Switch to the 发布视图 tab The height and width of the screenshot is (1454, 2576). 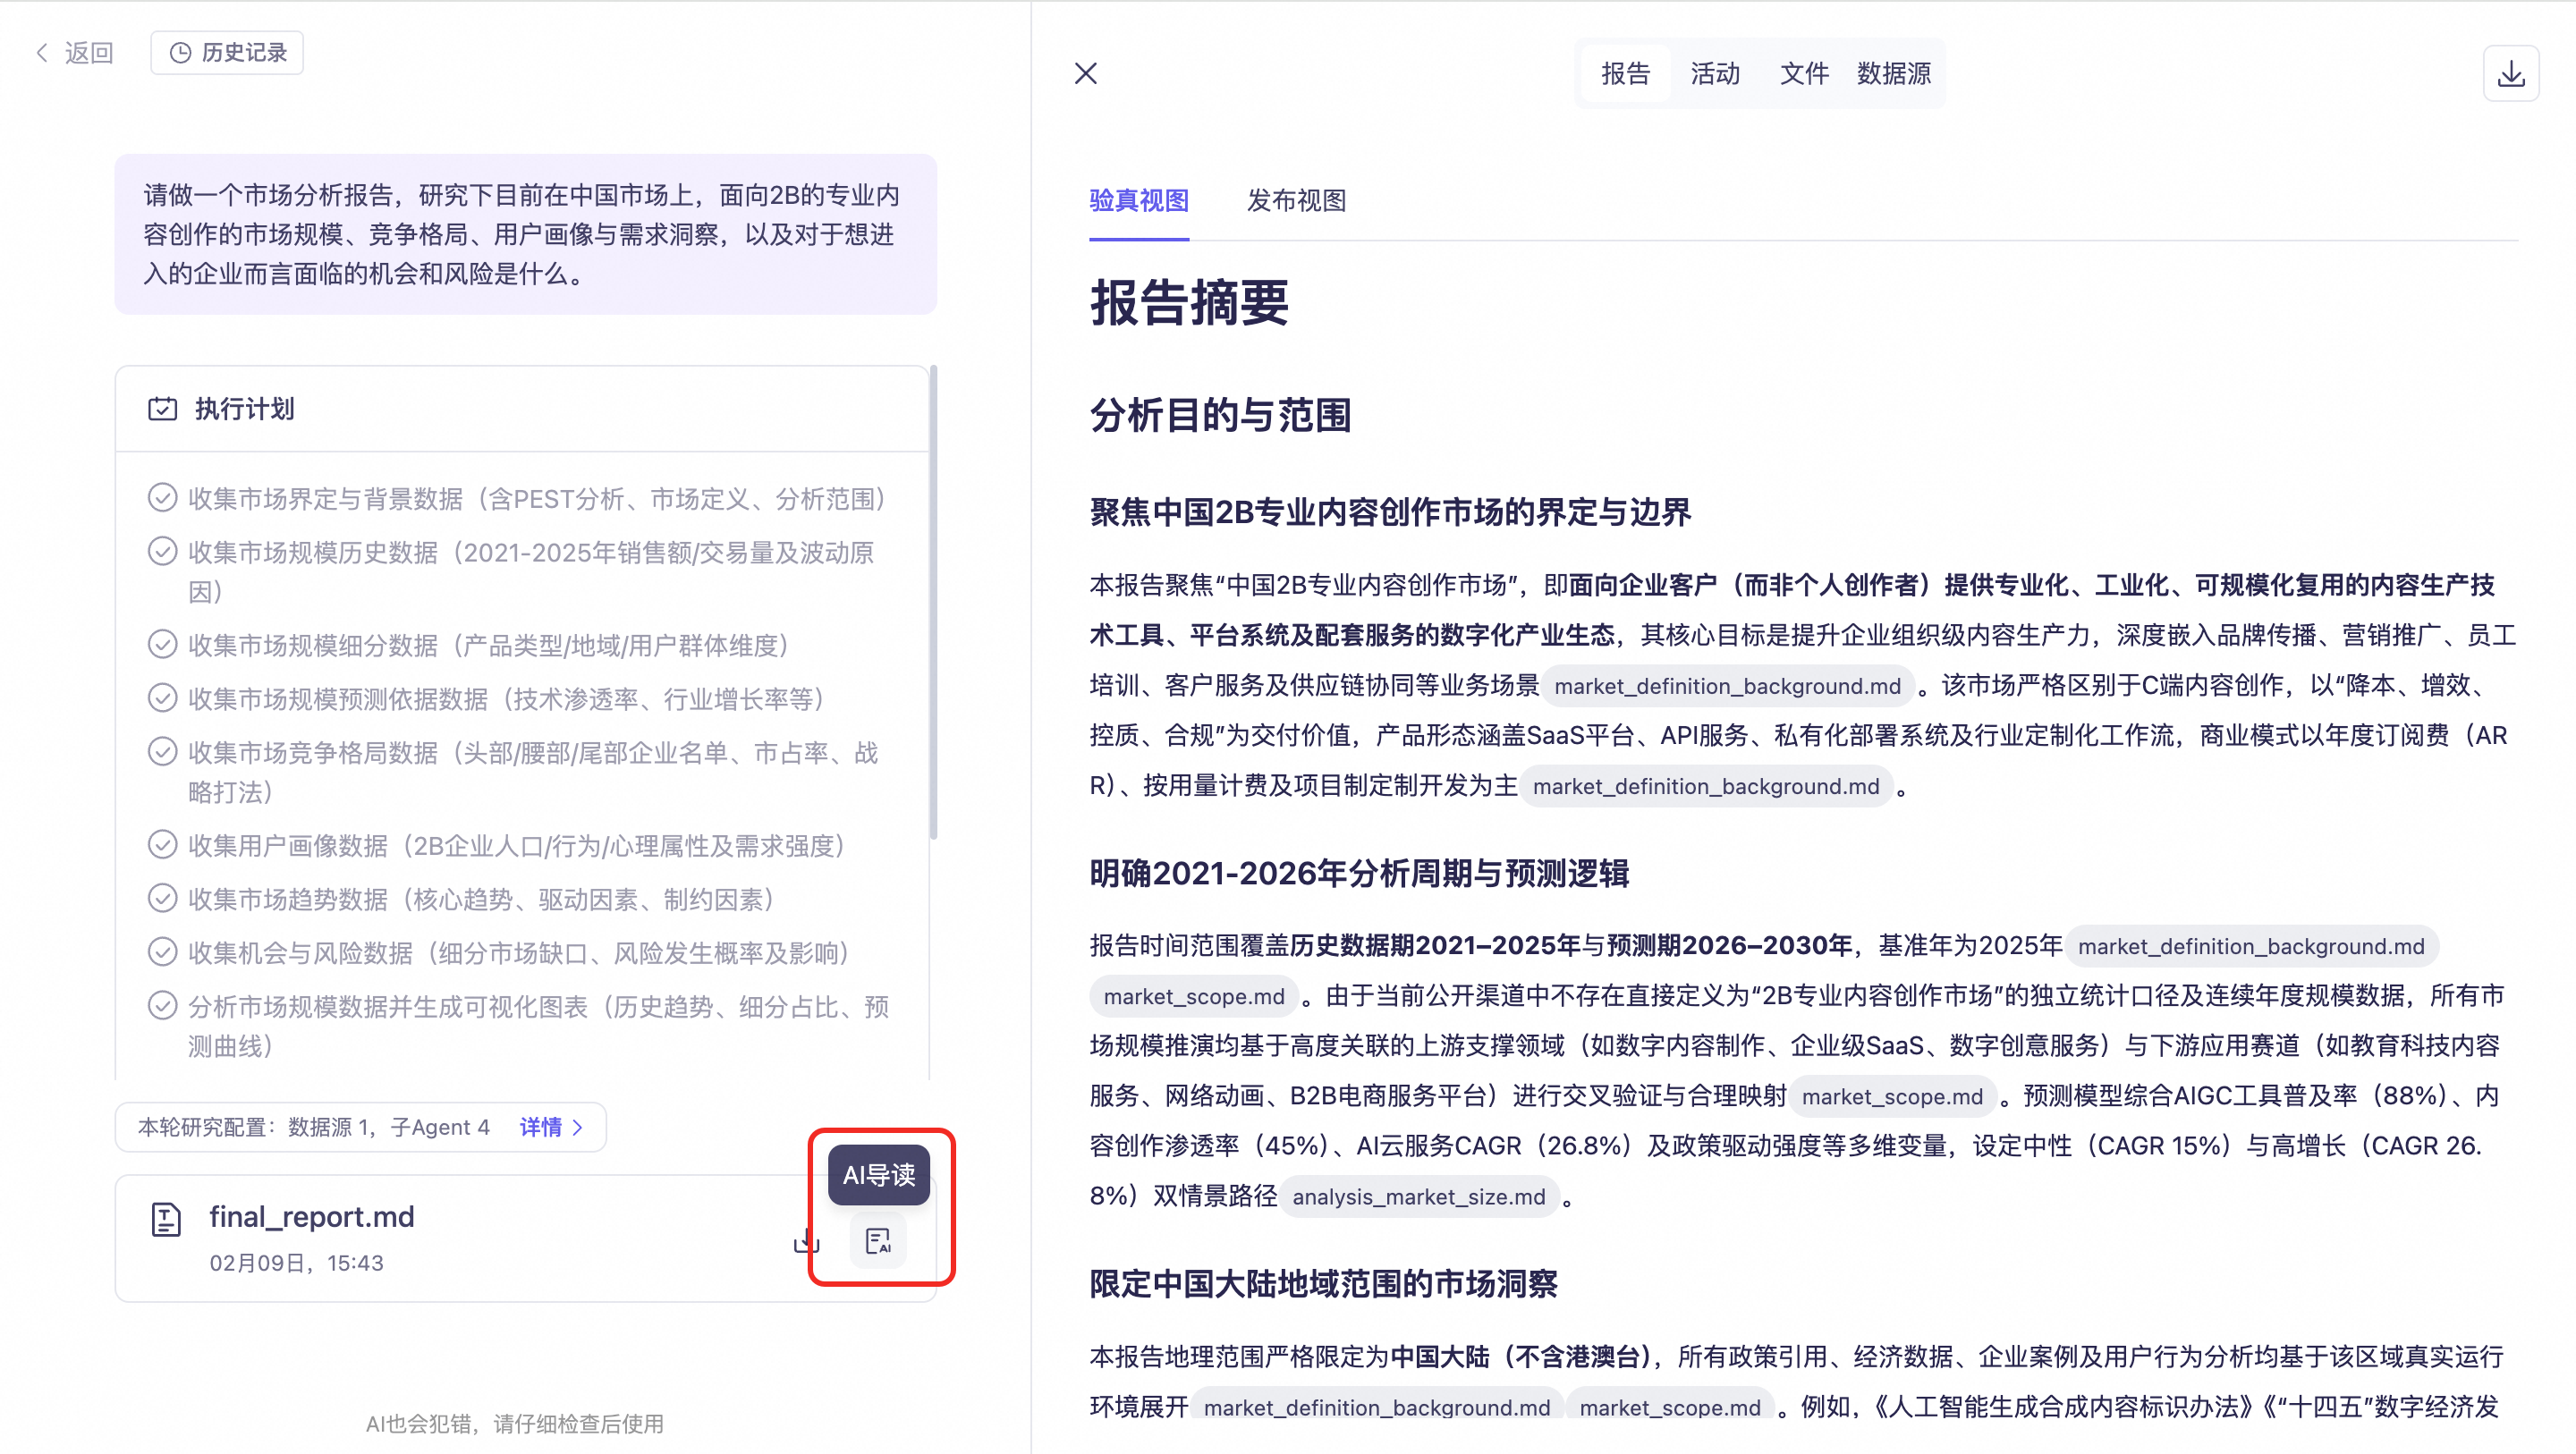point(1296,201)
